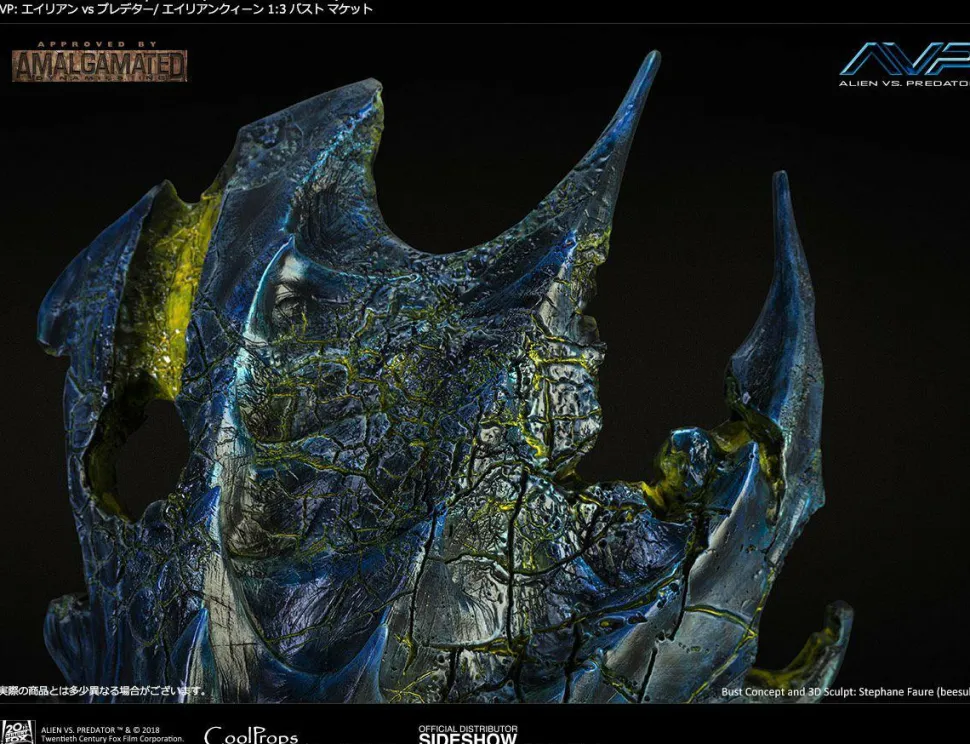Click the 'Bust Concept and 3D Sculpt: Stephane Faure' credit
This screenshot has width=970, height=744.
845,691
